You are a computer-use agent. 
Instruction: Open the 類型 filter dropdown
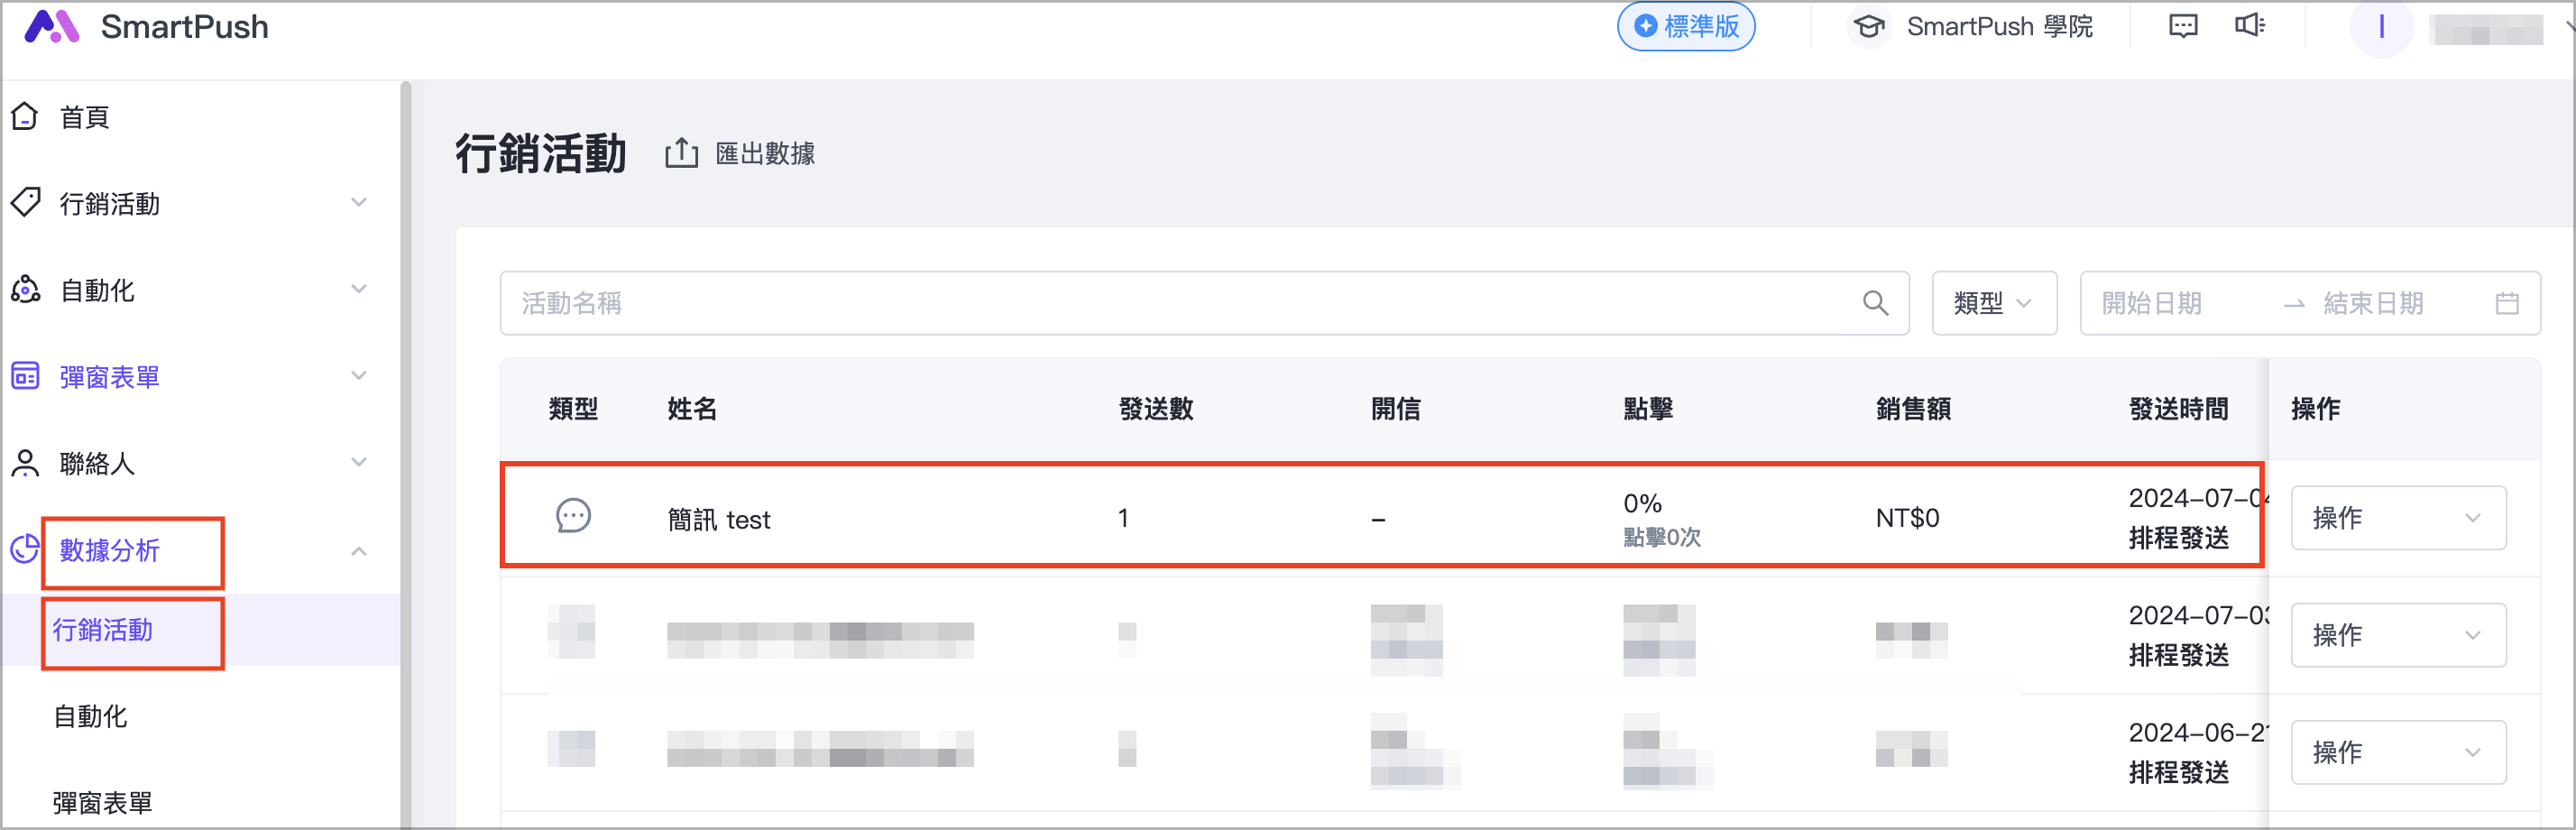click(1993, 303)
